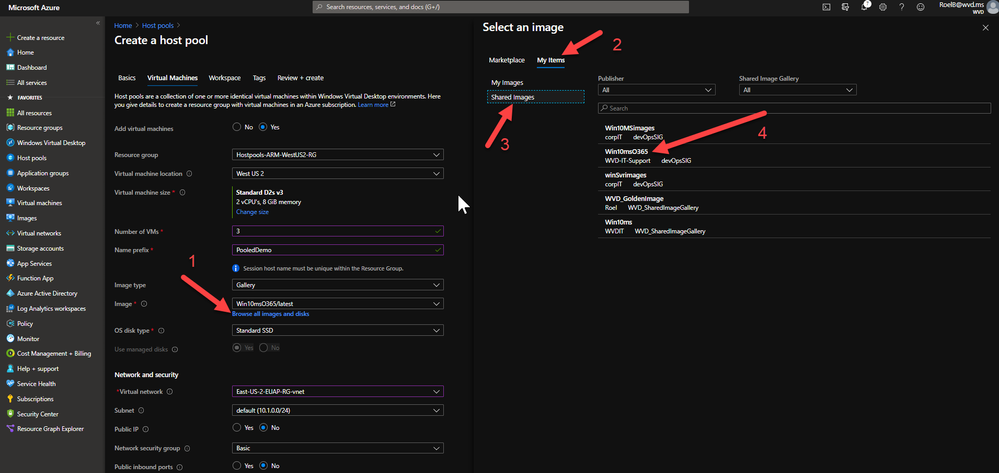Click the Create a resource plus icon

10,38
